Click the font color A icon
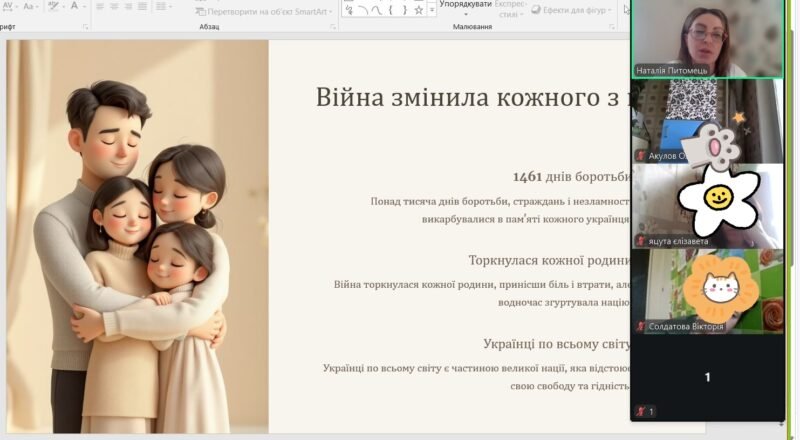The height and width of the screenshot is (440, 800). (76, 6)
